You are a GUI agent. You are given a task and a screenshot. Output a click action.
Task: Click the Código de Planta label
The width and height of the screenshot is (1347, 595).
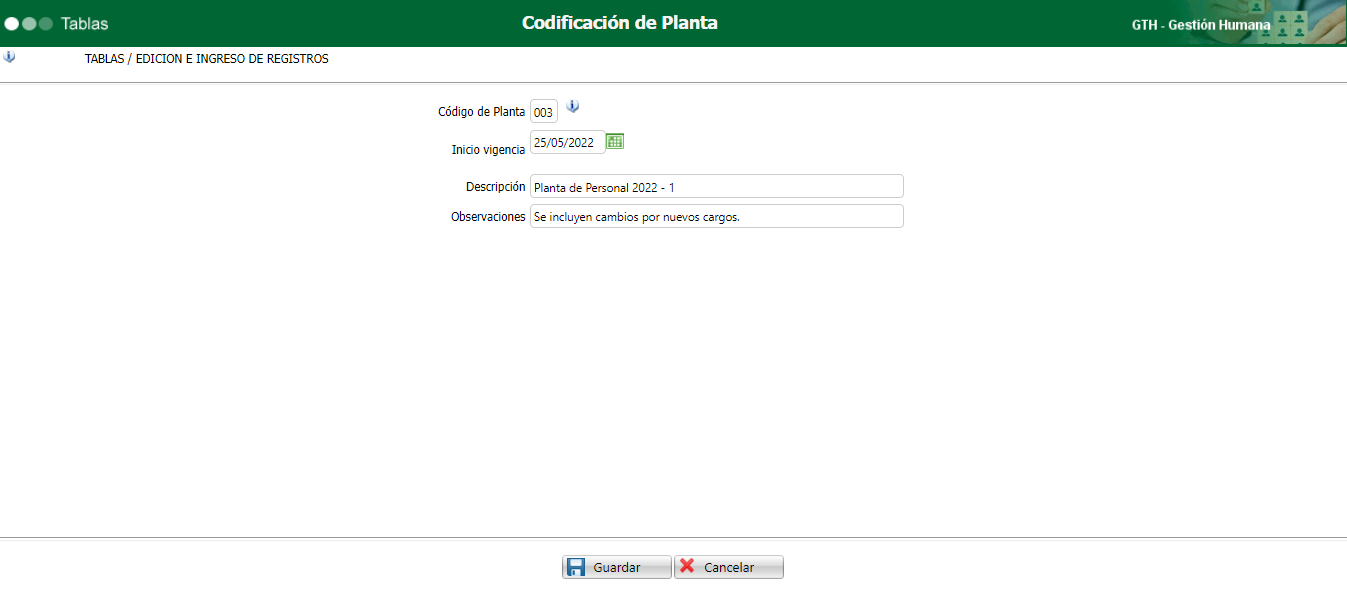[x=482, y=112]
